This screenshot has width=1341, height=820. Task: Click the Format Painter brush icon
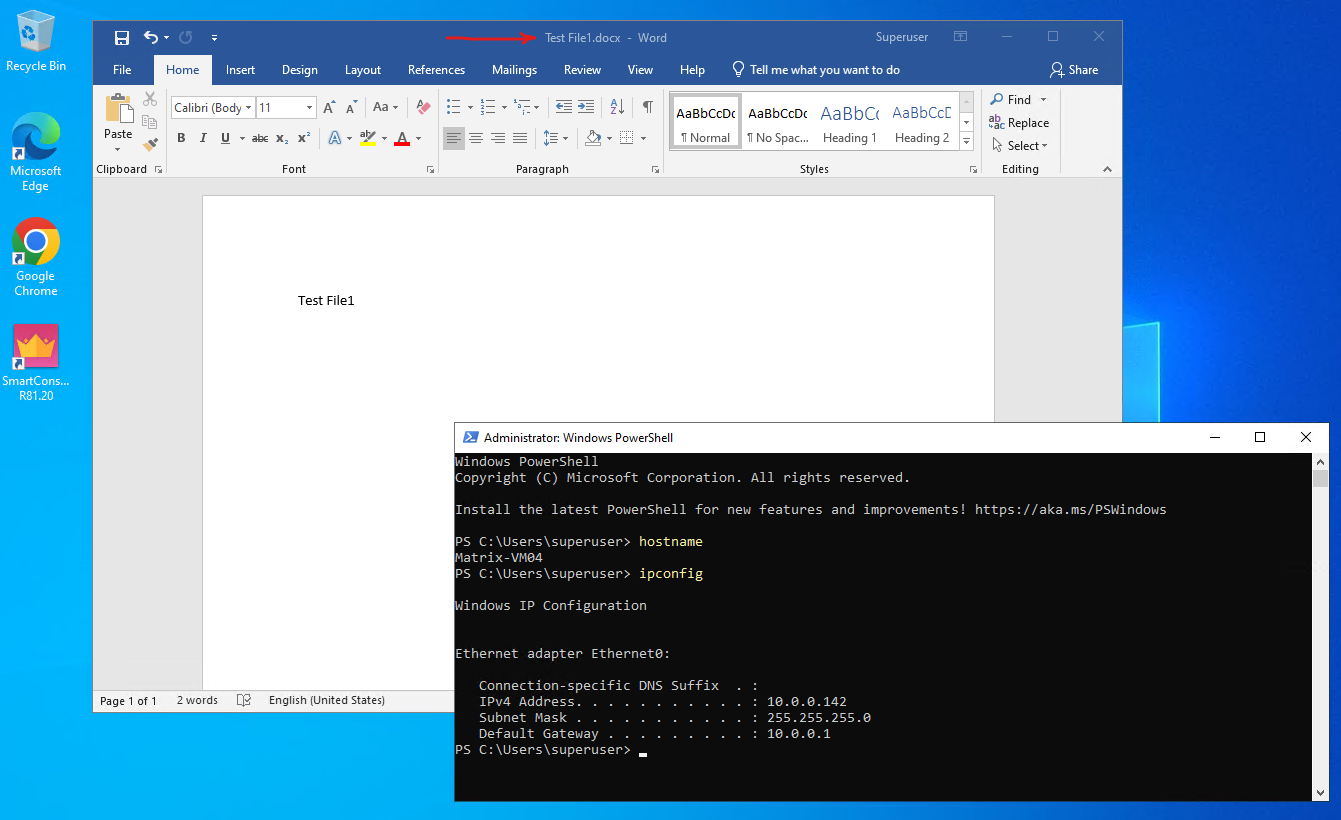coord(150,145)
